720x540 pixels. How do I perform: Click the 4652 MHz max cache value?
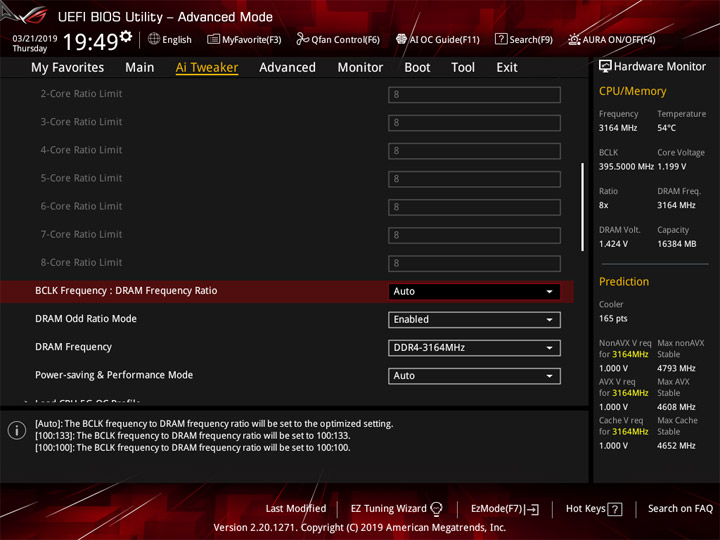[676, 446]
